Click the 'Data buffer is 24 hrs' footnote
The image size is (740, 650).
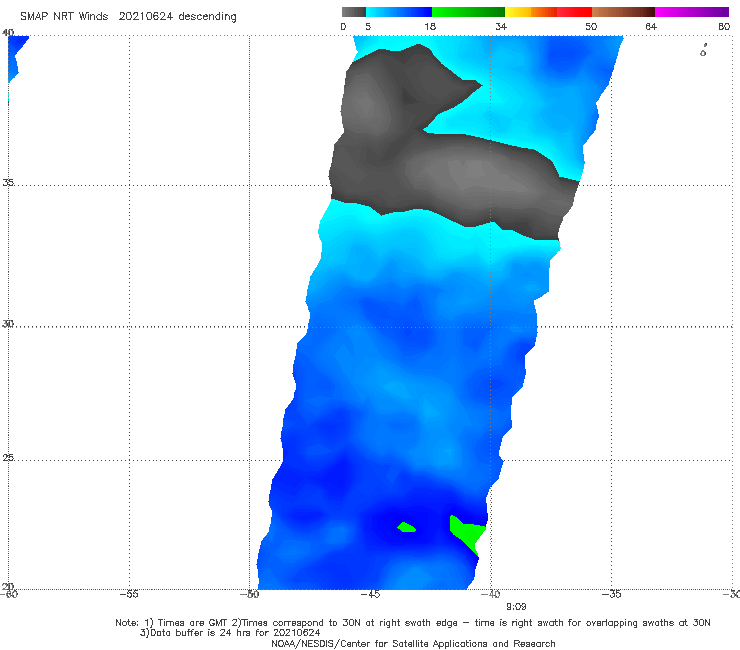click(230, 633)
